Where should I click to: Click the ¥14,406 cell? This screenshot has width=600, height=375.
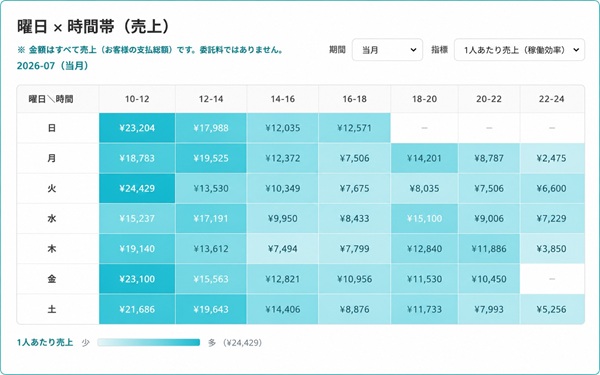click(x=283, y=309)
